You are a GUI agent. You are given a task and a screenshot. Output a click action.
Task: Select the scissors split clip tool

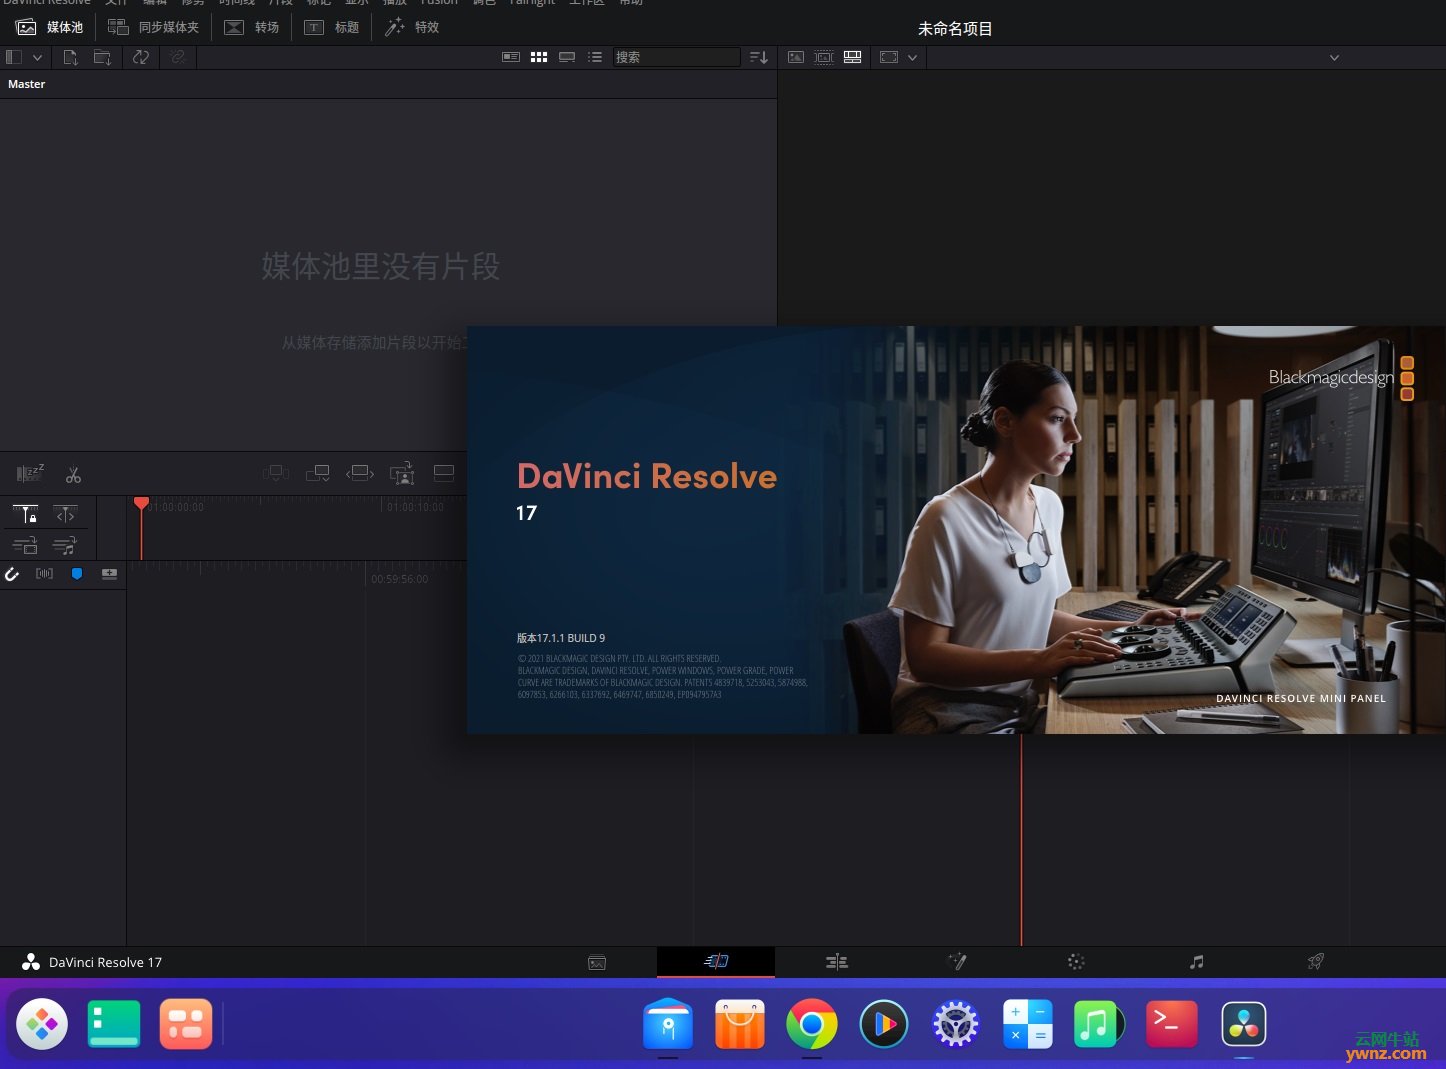coord(73,475)
